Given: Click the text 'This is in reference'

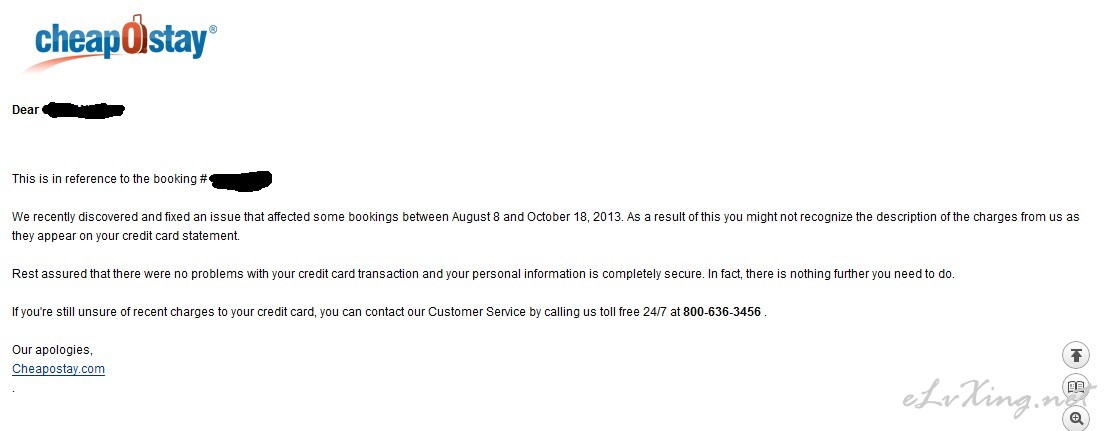Looking at the screenshot, I should 64,179.
